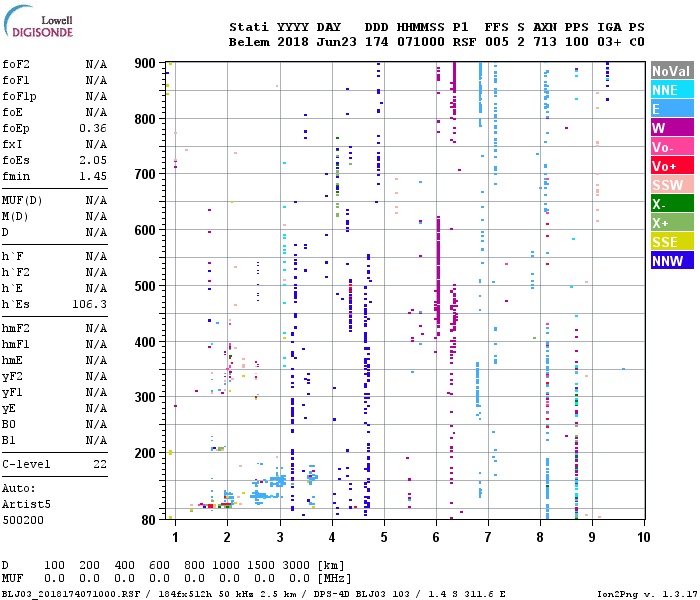Click the station name Belem
Screen dimensions: 700x600
point(249,42)
